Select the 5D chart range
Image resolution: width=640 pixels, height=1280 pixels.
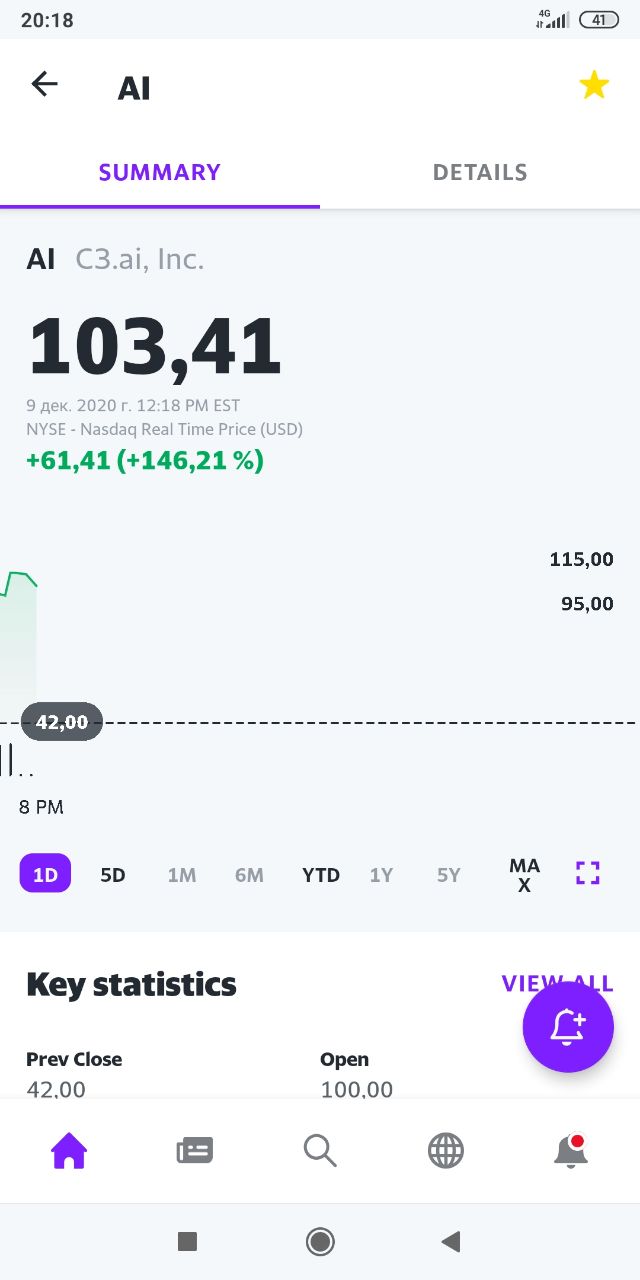coord(113,875)
